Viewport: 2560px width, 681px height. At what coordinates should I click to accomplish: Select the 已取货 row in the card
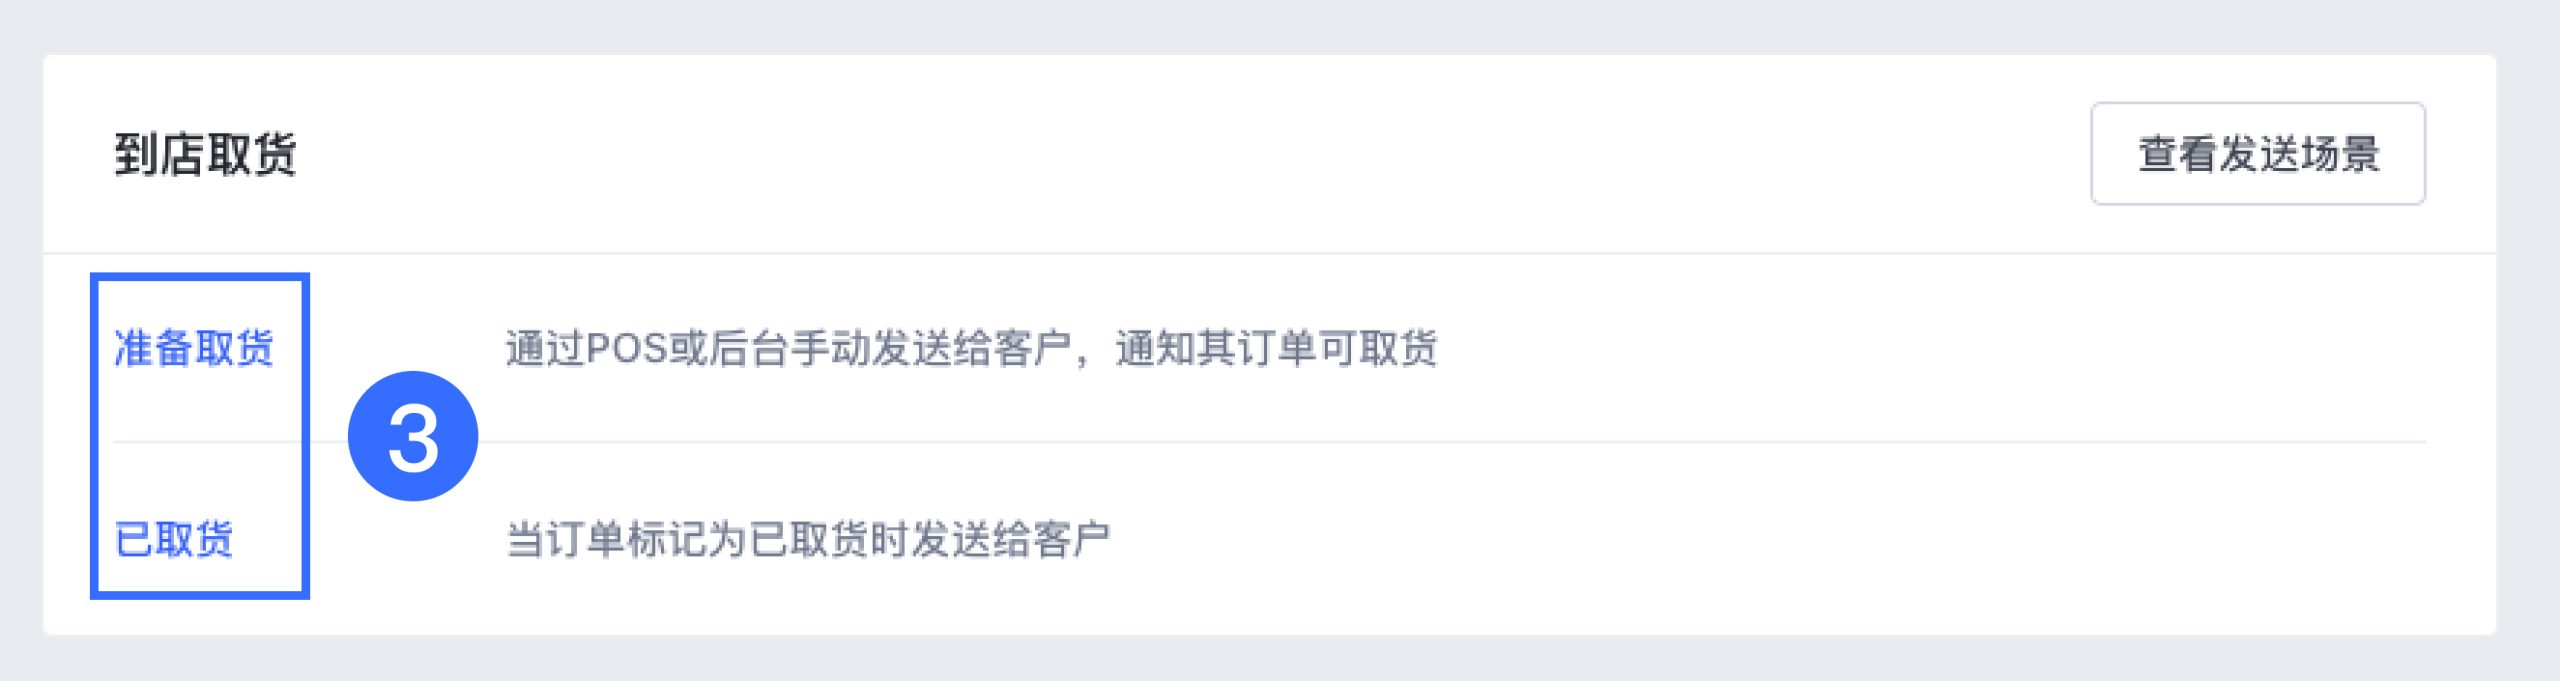click(x=1269, y=539)
